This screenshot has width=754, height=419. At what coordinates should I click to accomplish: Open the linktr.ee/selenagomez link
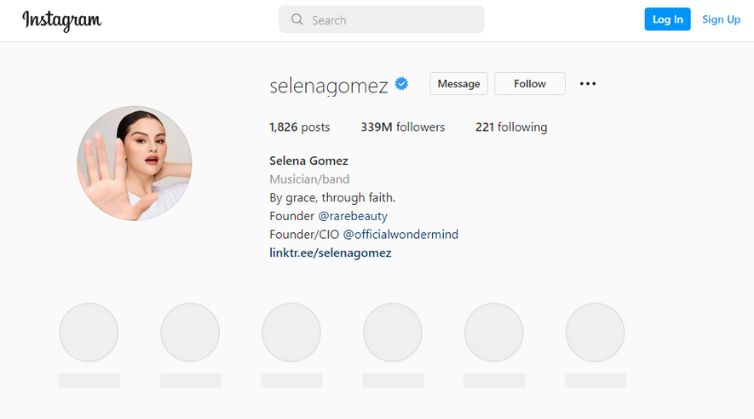click(x=330, y=253)
